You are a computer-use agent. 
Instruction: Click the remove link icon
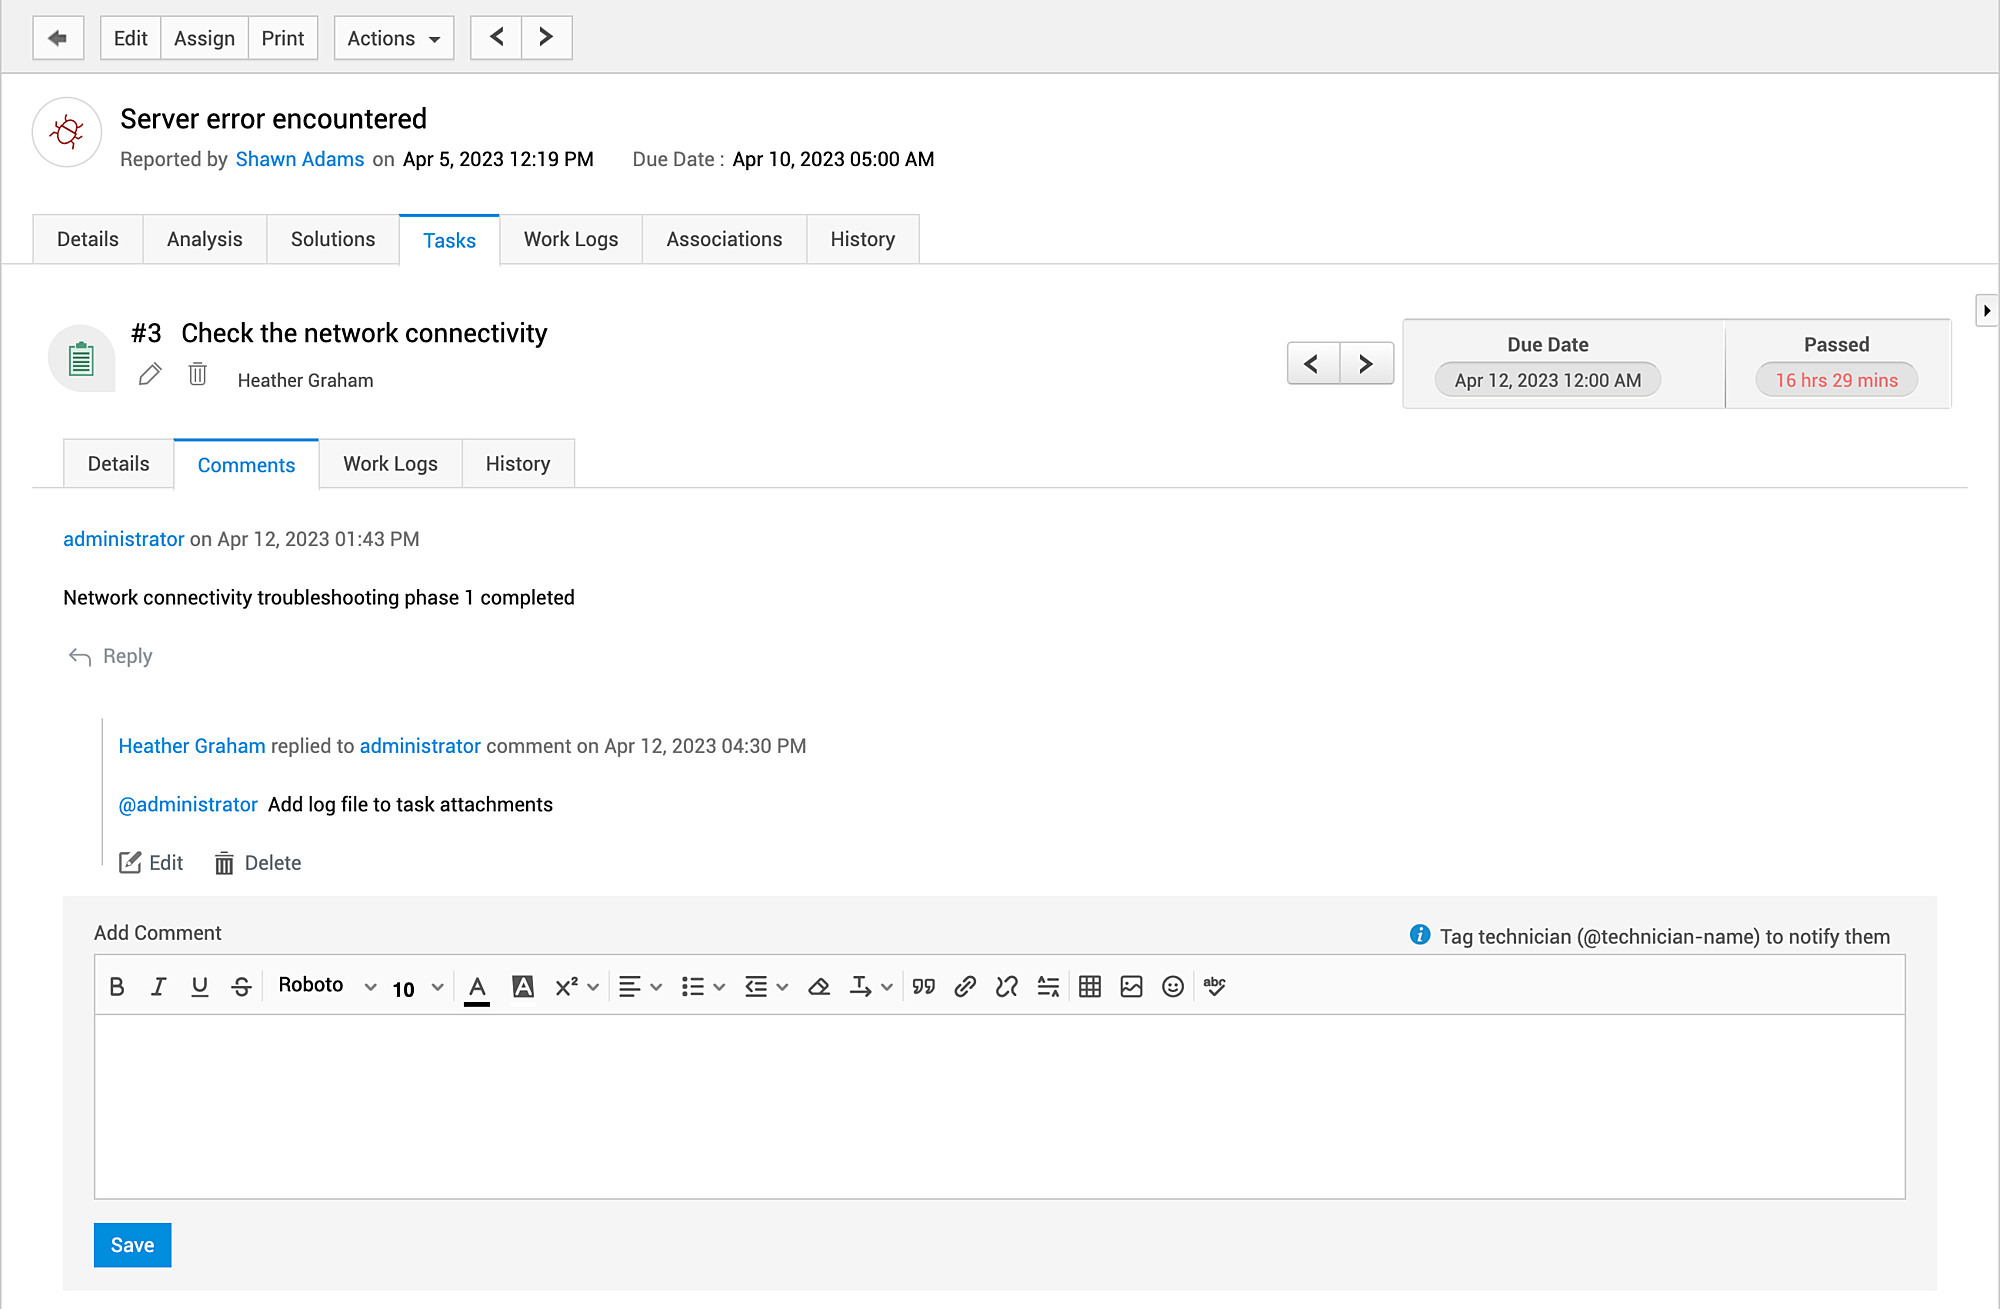click(1007, 987)
